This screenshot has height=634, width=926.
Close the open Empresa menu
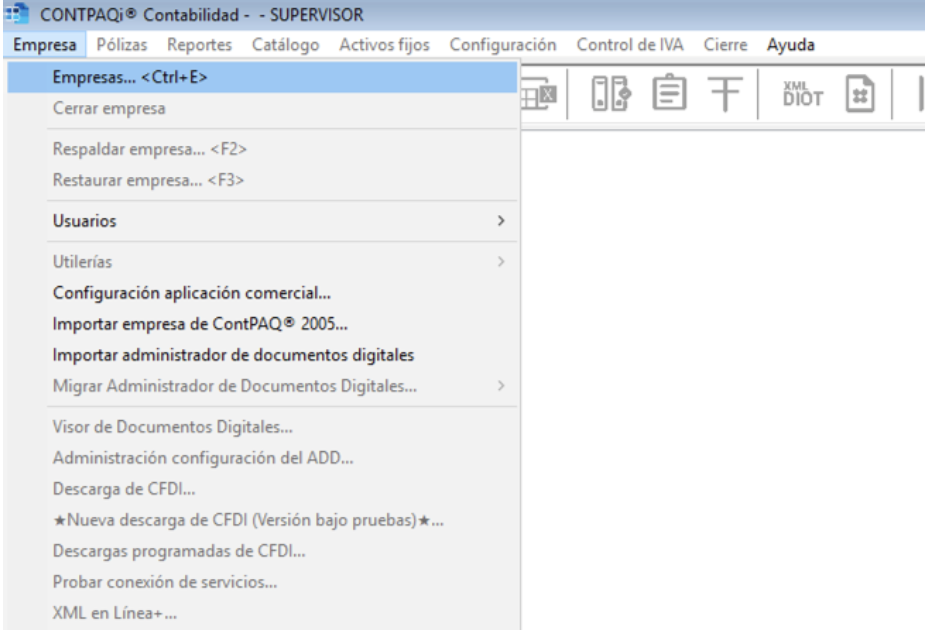[45, 45]
